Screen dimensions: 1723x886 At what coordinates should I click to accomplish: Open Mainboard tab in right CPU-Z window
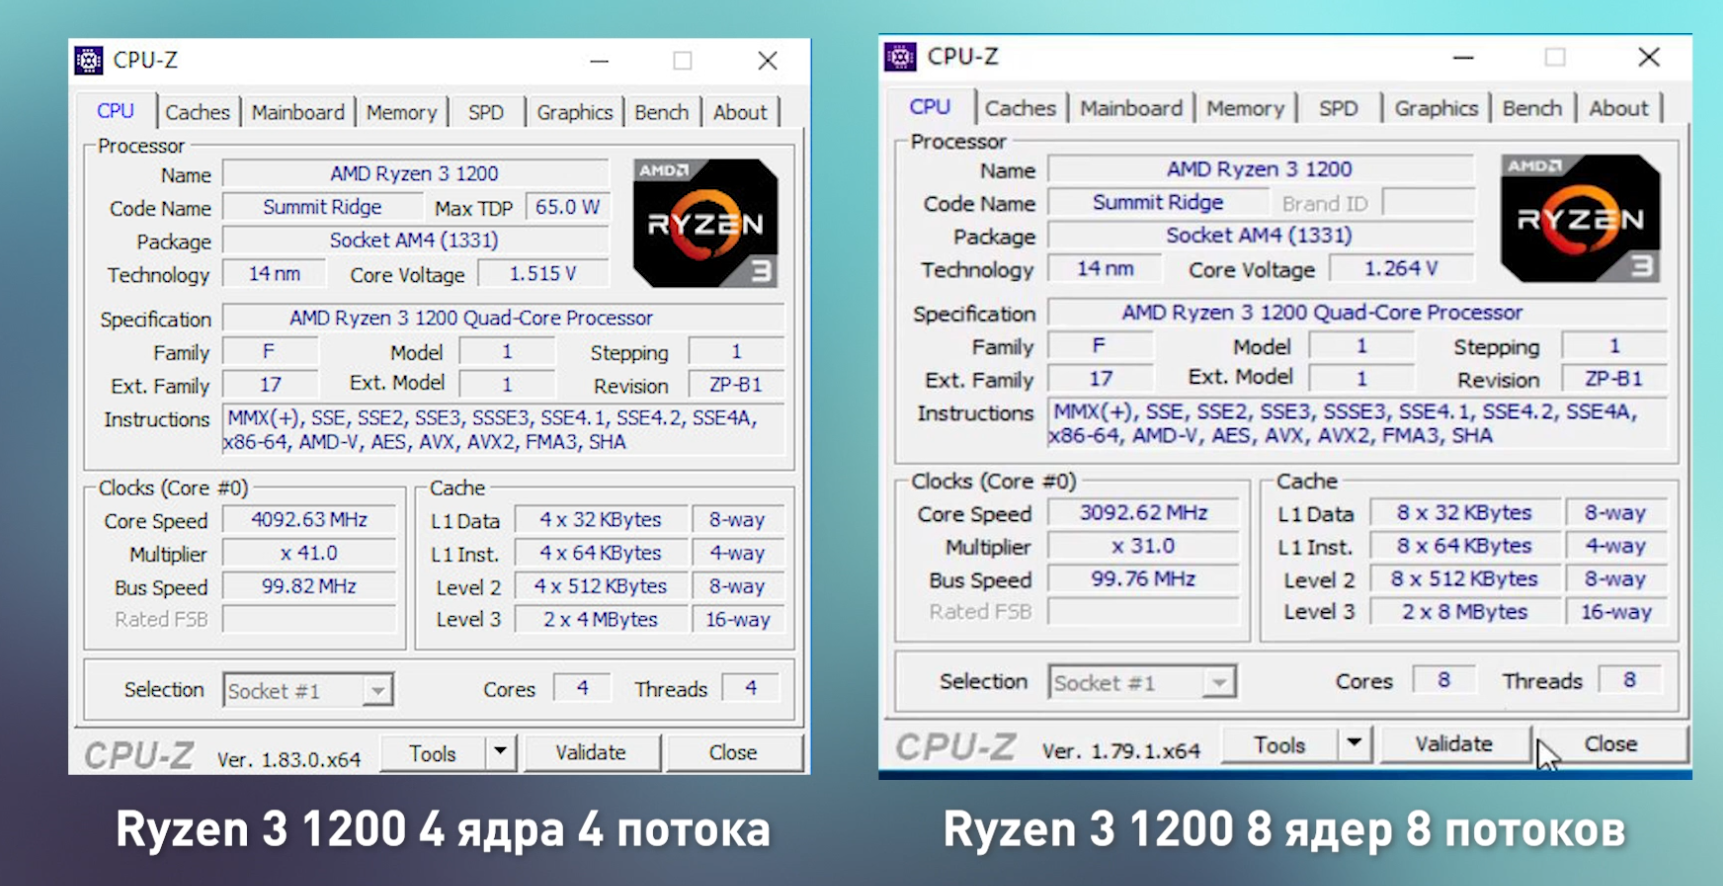pyautogui.click(x=1131, y=108)
